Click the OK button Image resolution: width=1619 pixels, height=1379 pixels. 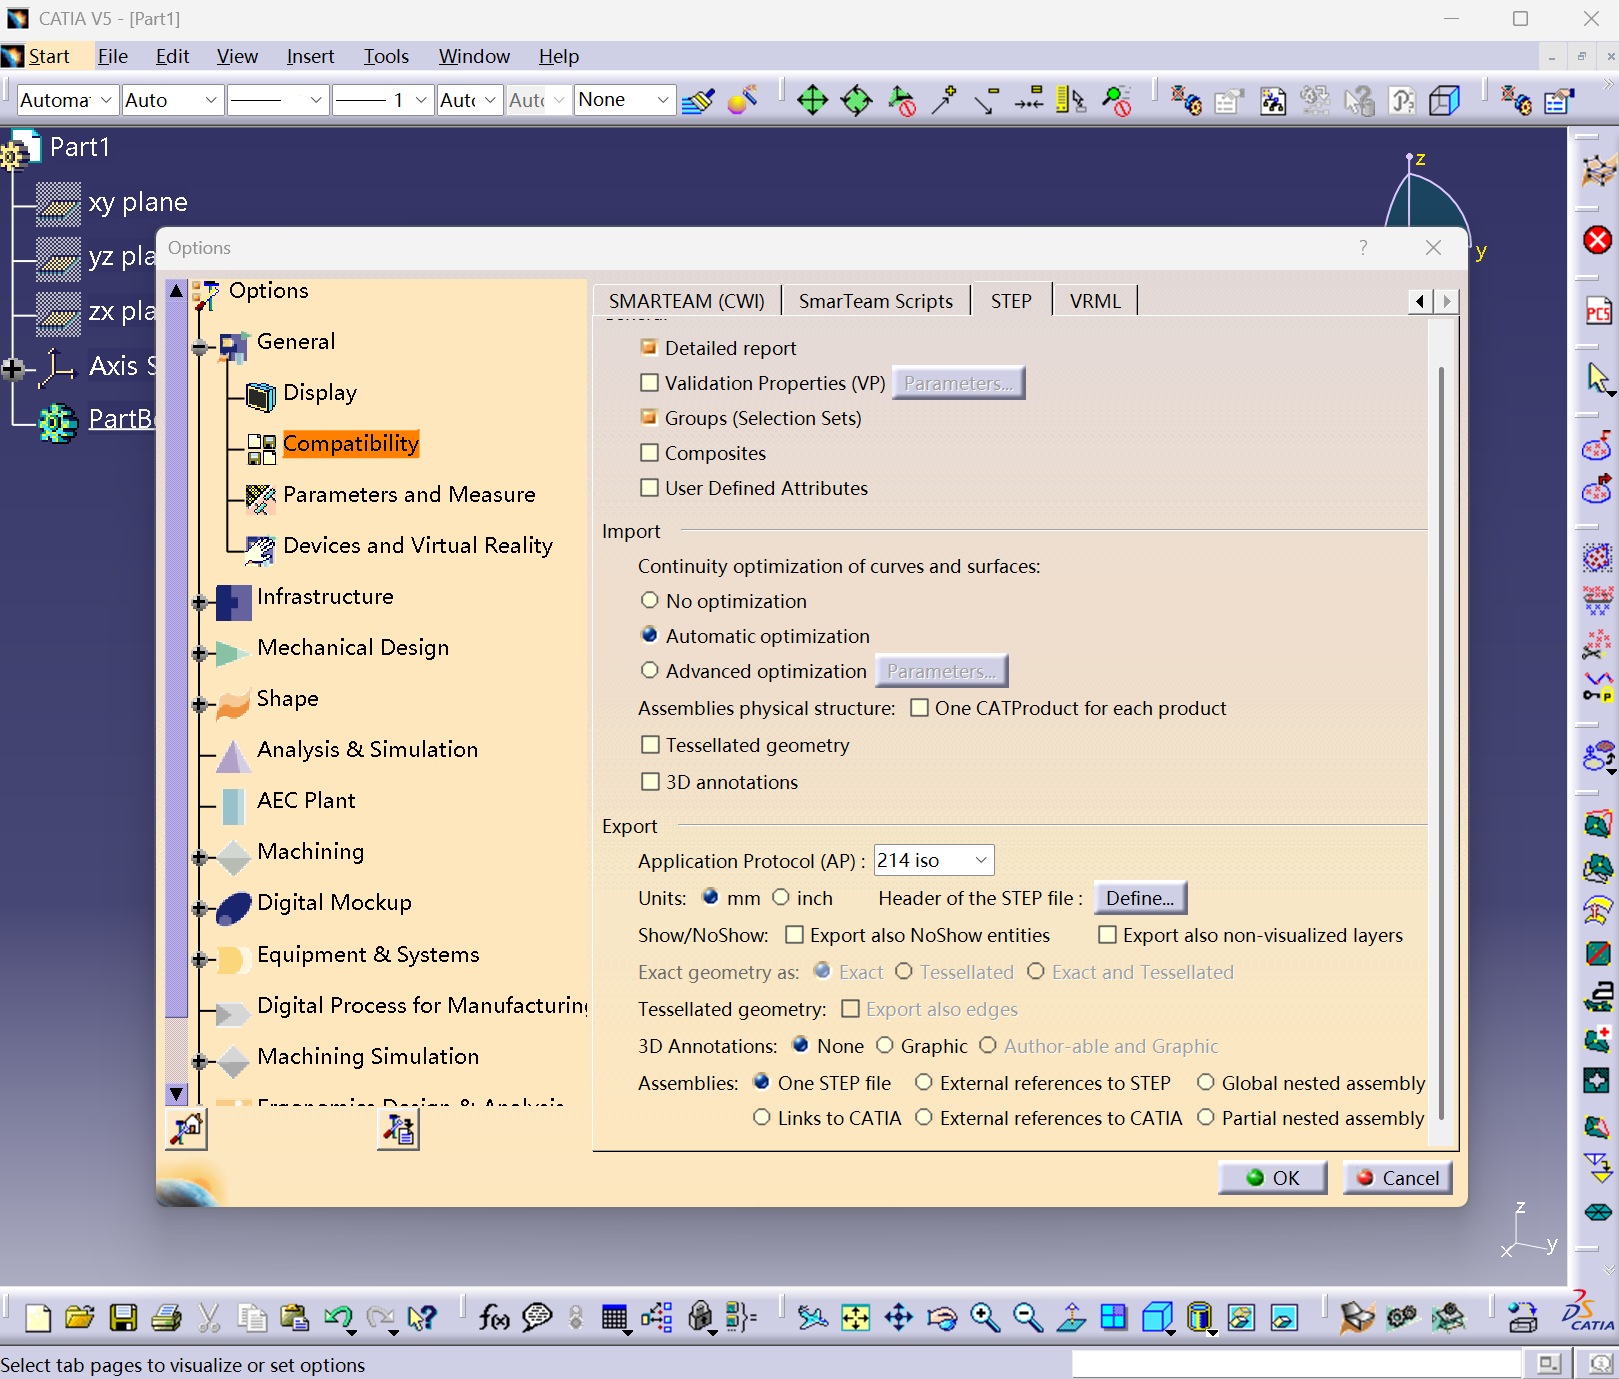pyautogui.click(x=1272, y=1177)
